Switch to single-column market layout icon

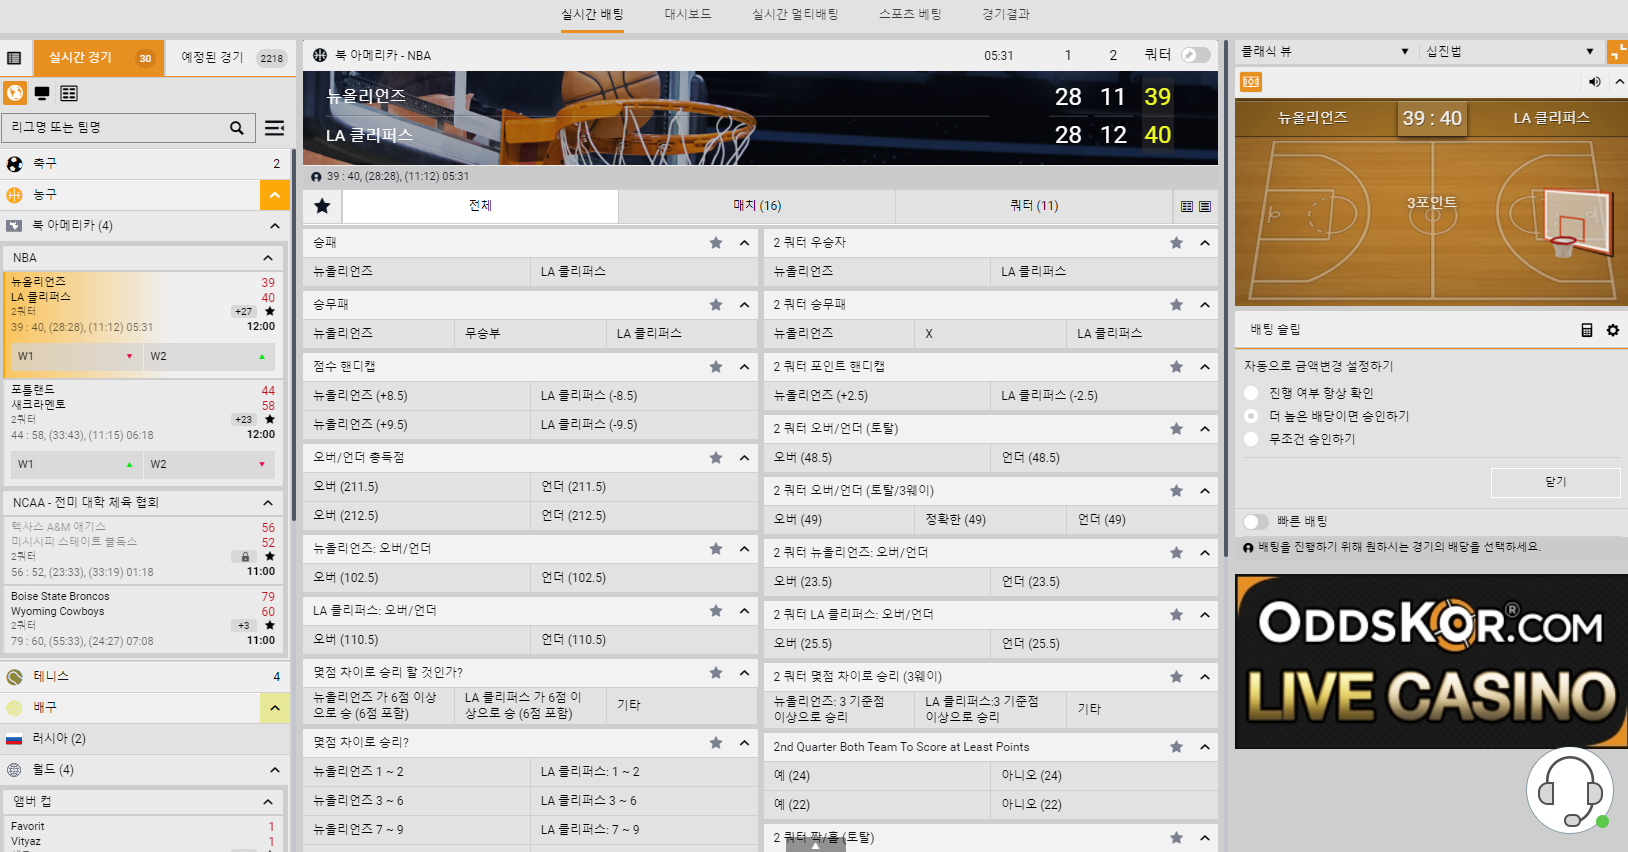pos(1205,206)
